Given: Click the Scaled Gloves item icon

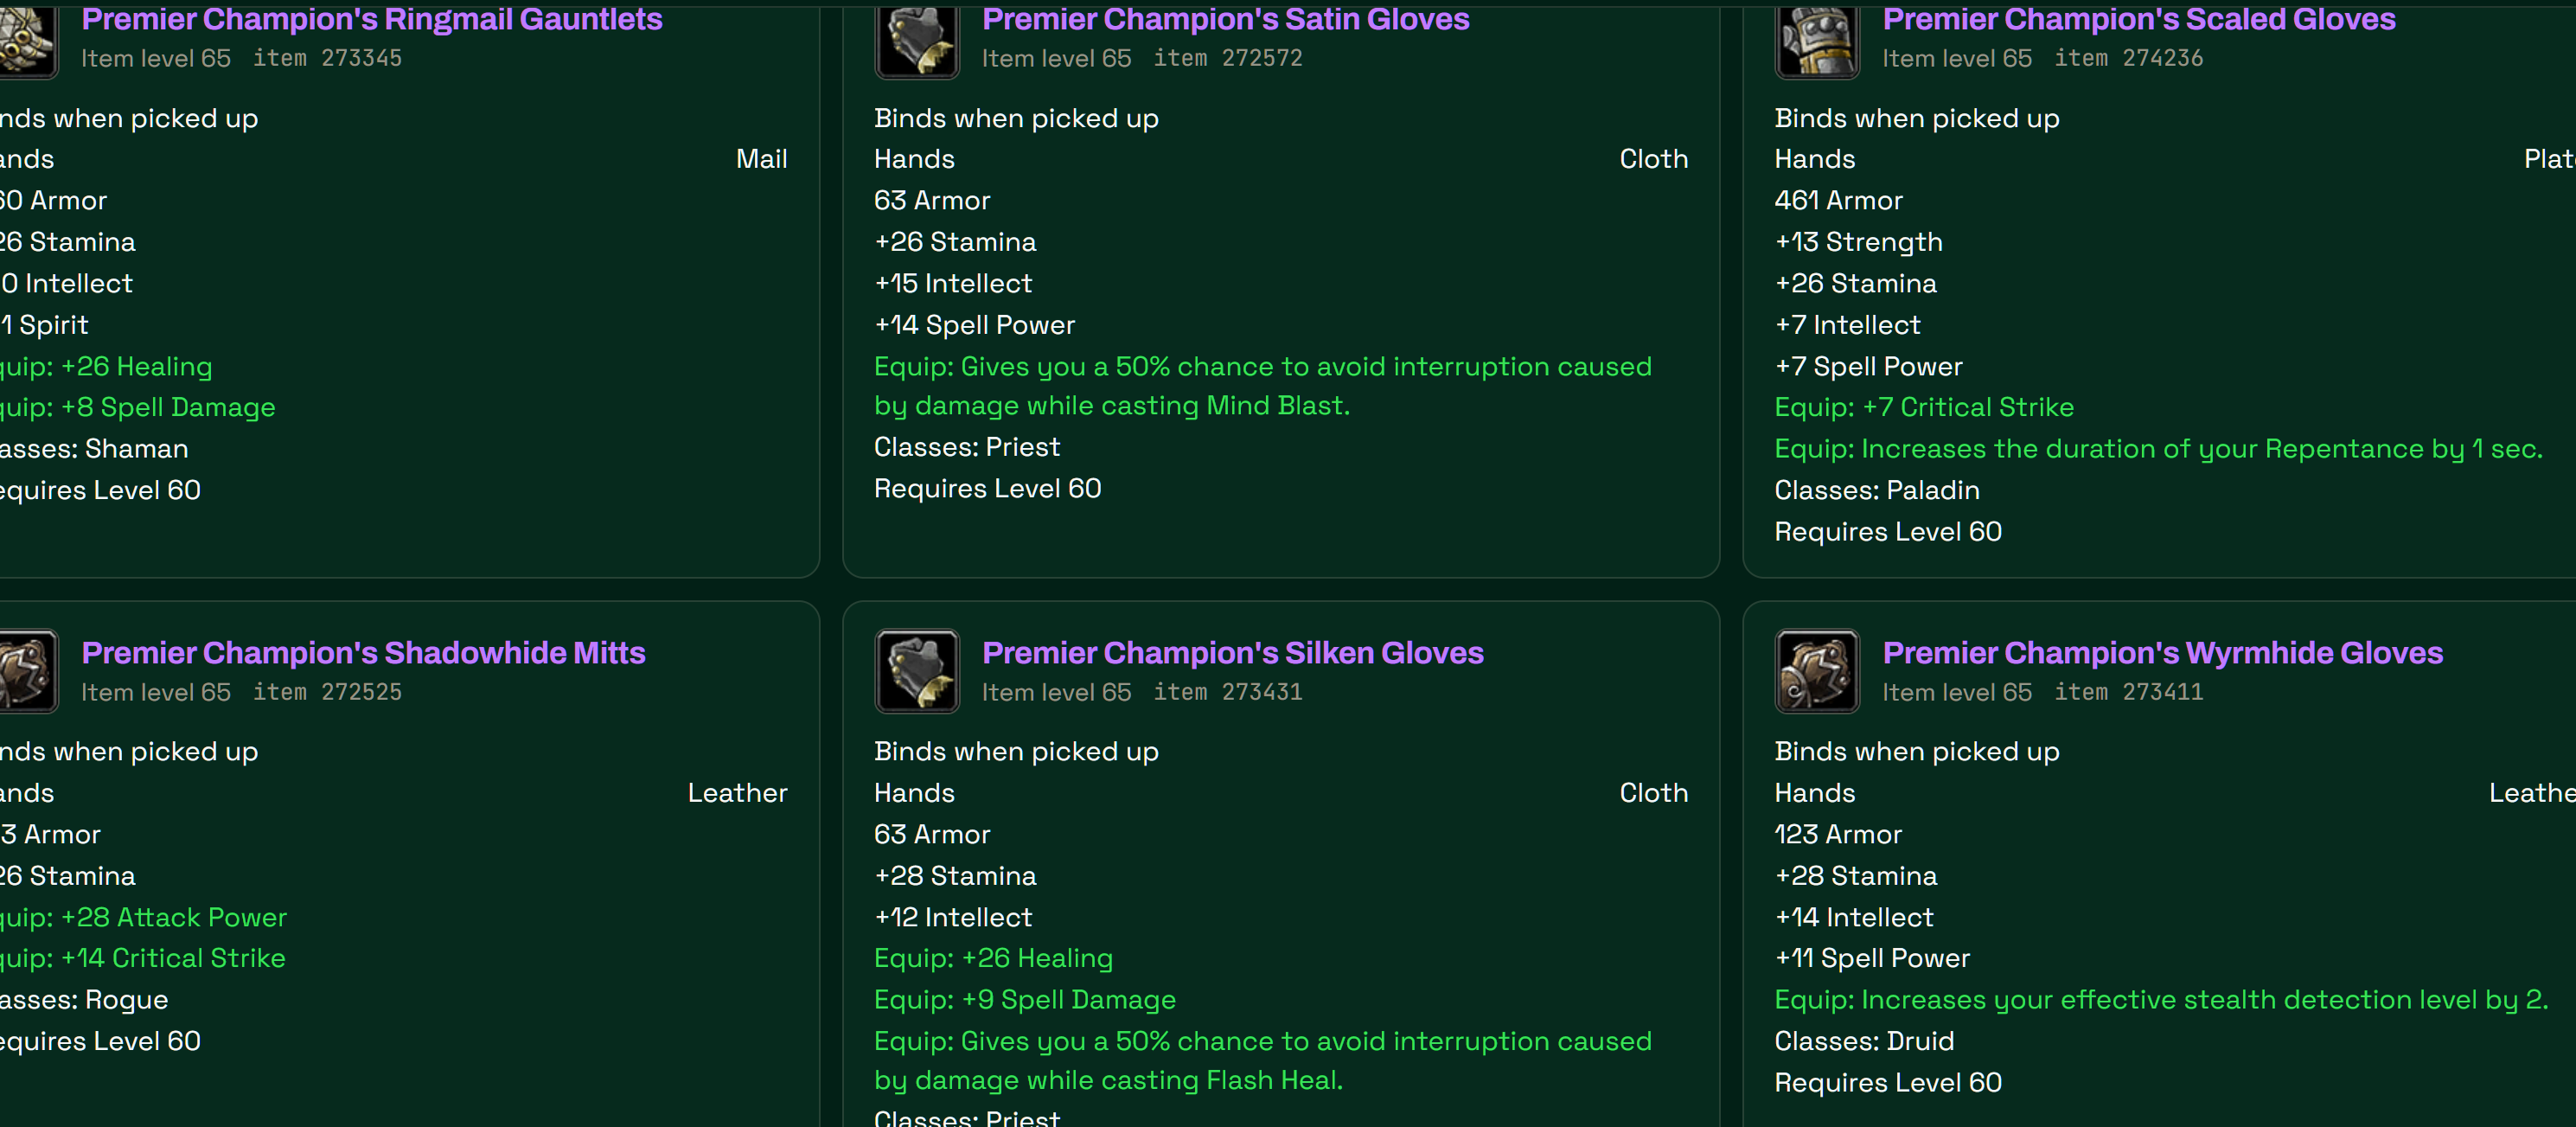Looking at the screenshot, I should [1817, 40].
